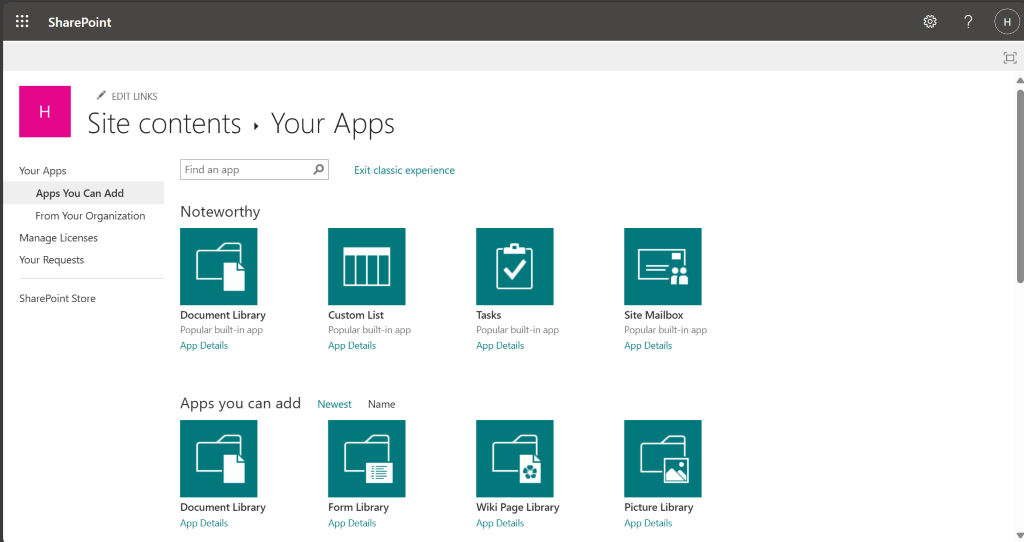
Task: Click the Form Library title text
Action: click(359, 507)
